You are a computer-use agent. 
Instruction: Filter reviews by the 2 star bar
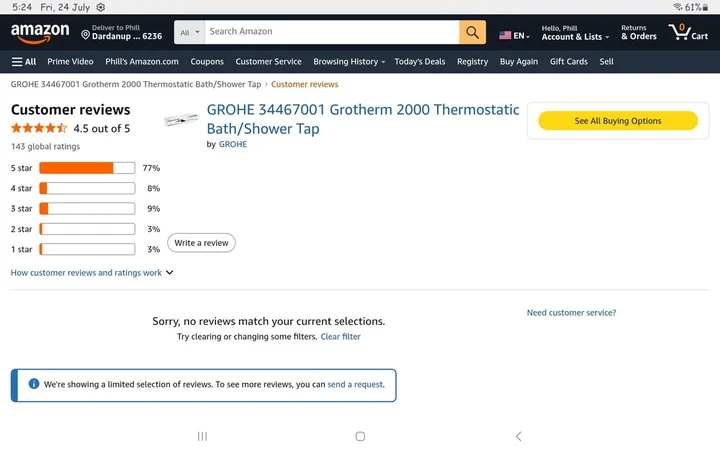click(x=87, y=229)
